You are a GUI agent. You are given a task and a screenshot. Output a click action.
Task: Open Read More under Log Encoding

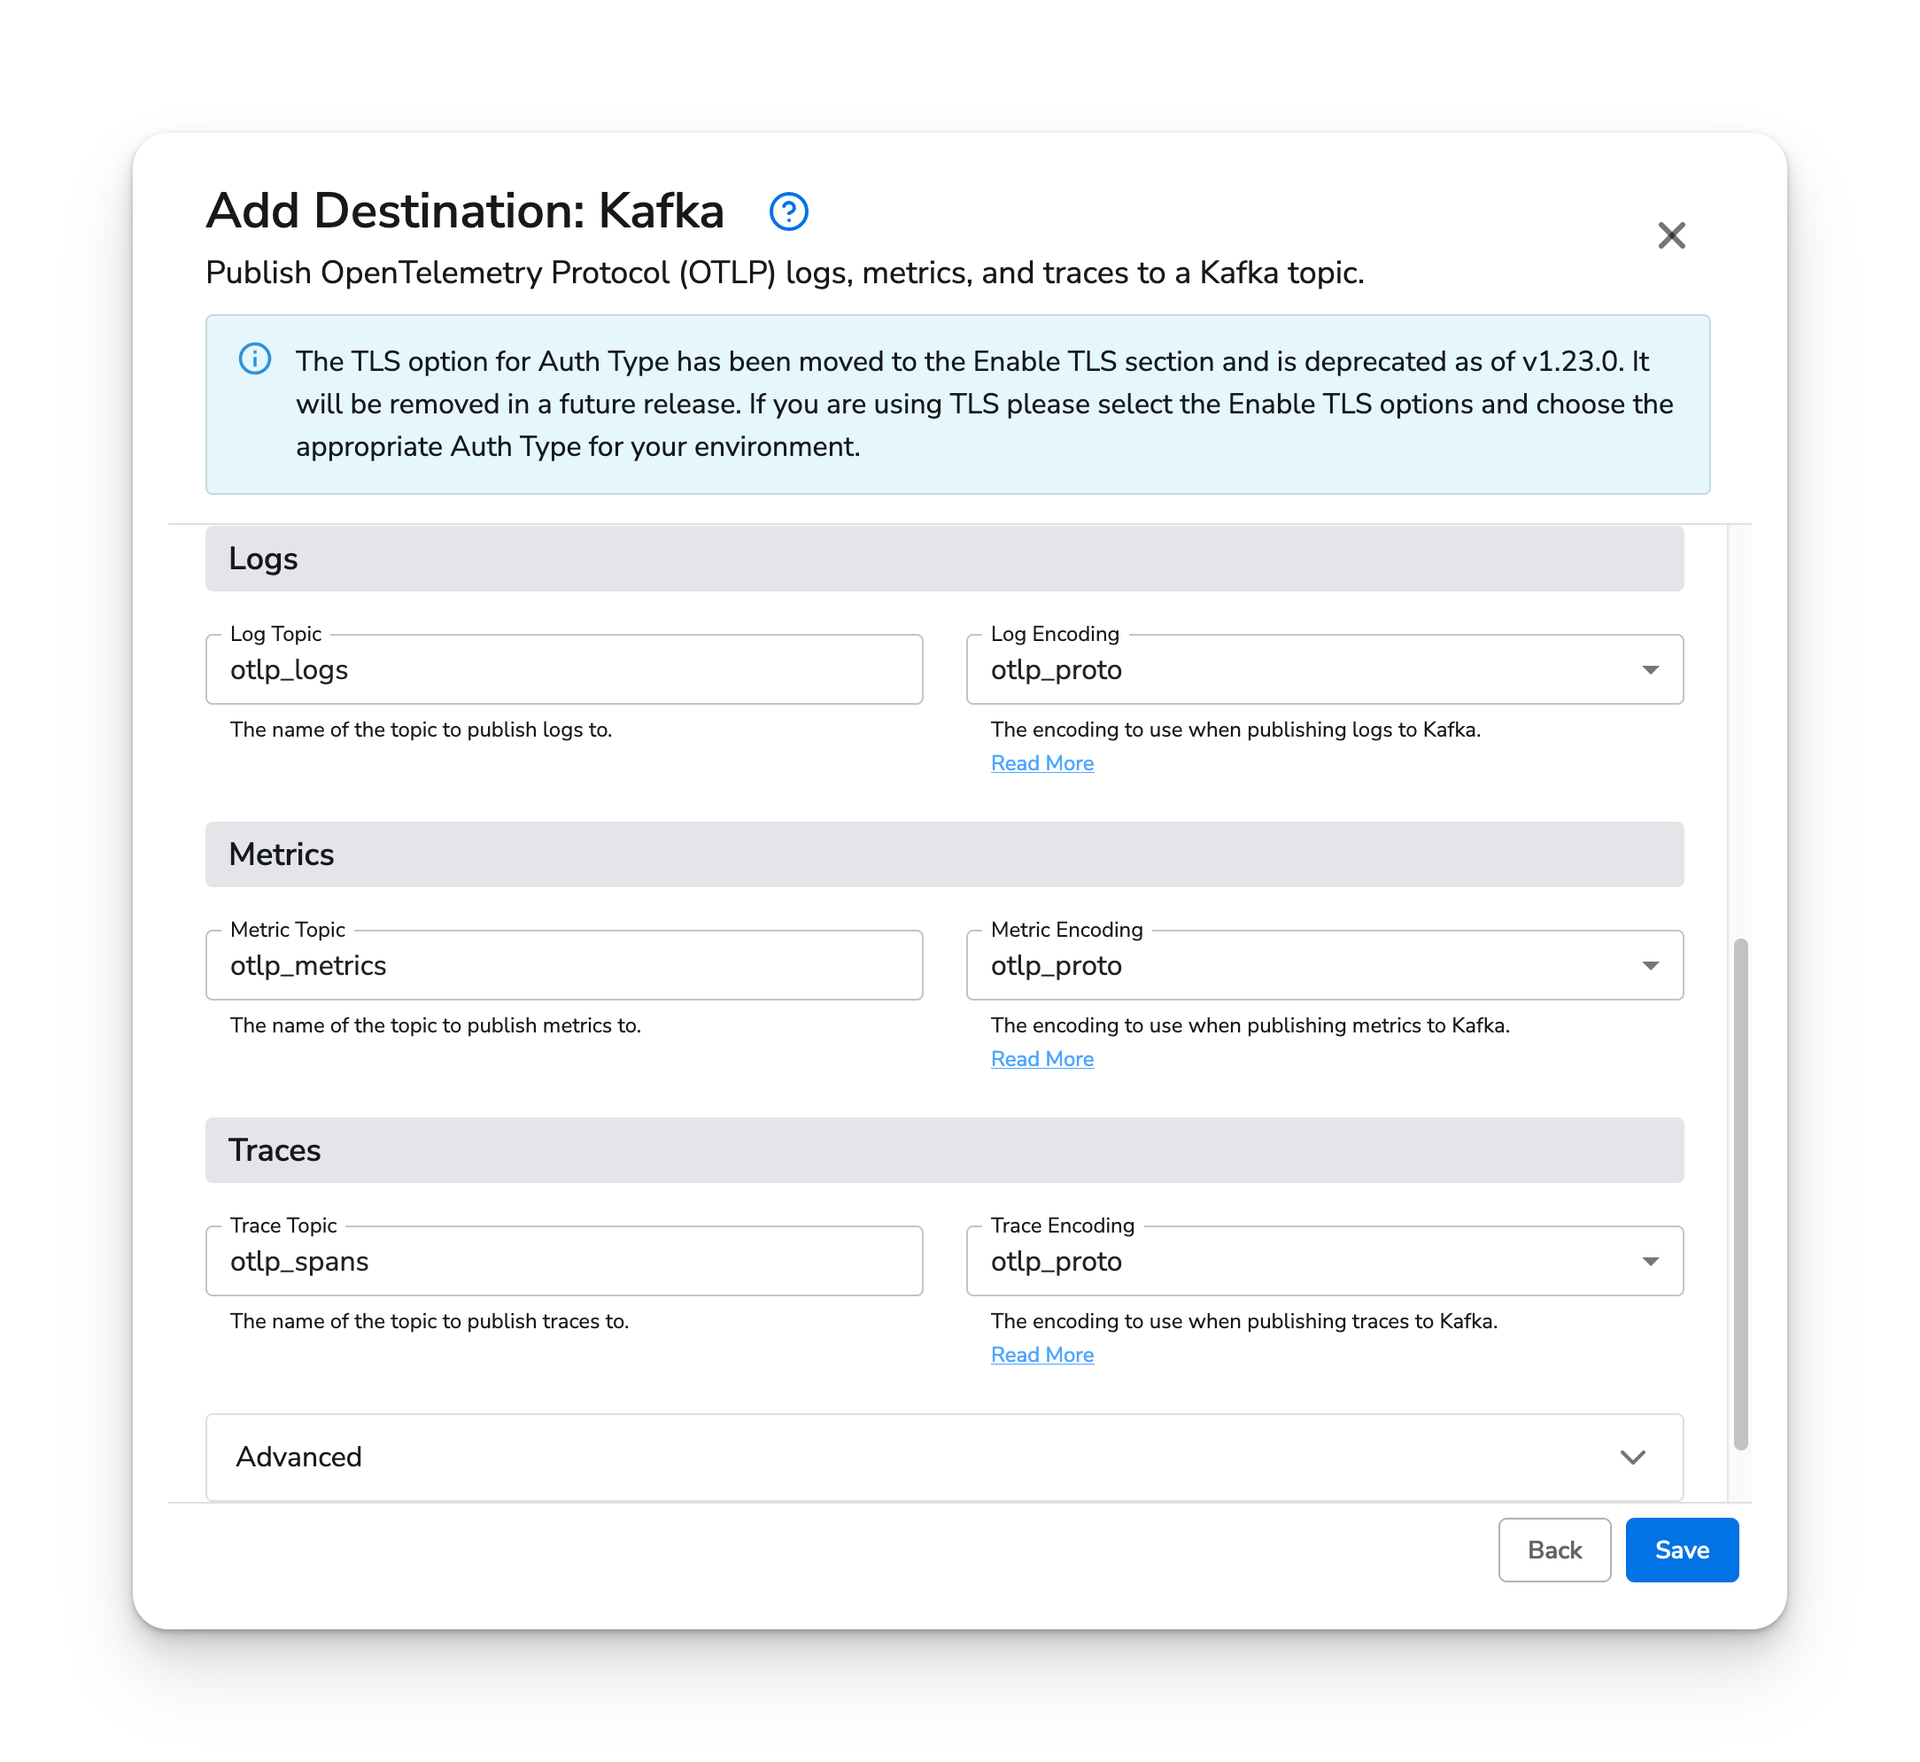coord(1042,763)
